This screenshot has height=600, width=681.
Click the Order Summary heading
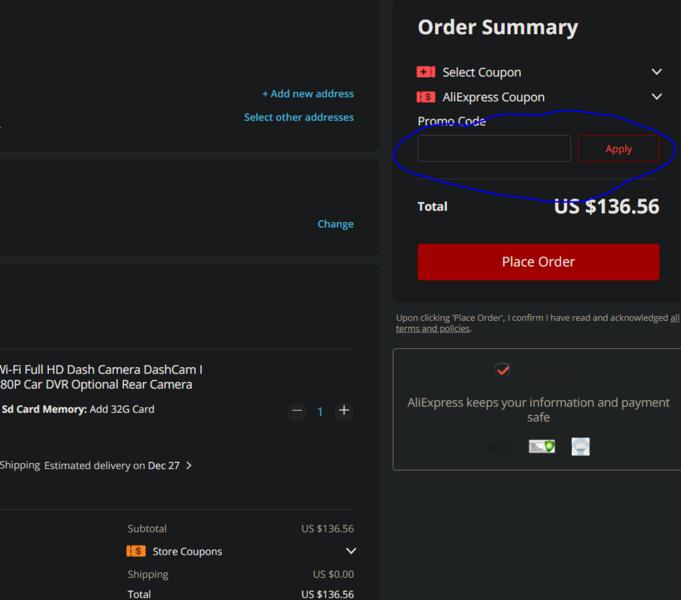click(498, 27)
